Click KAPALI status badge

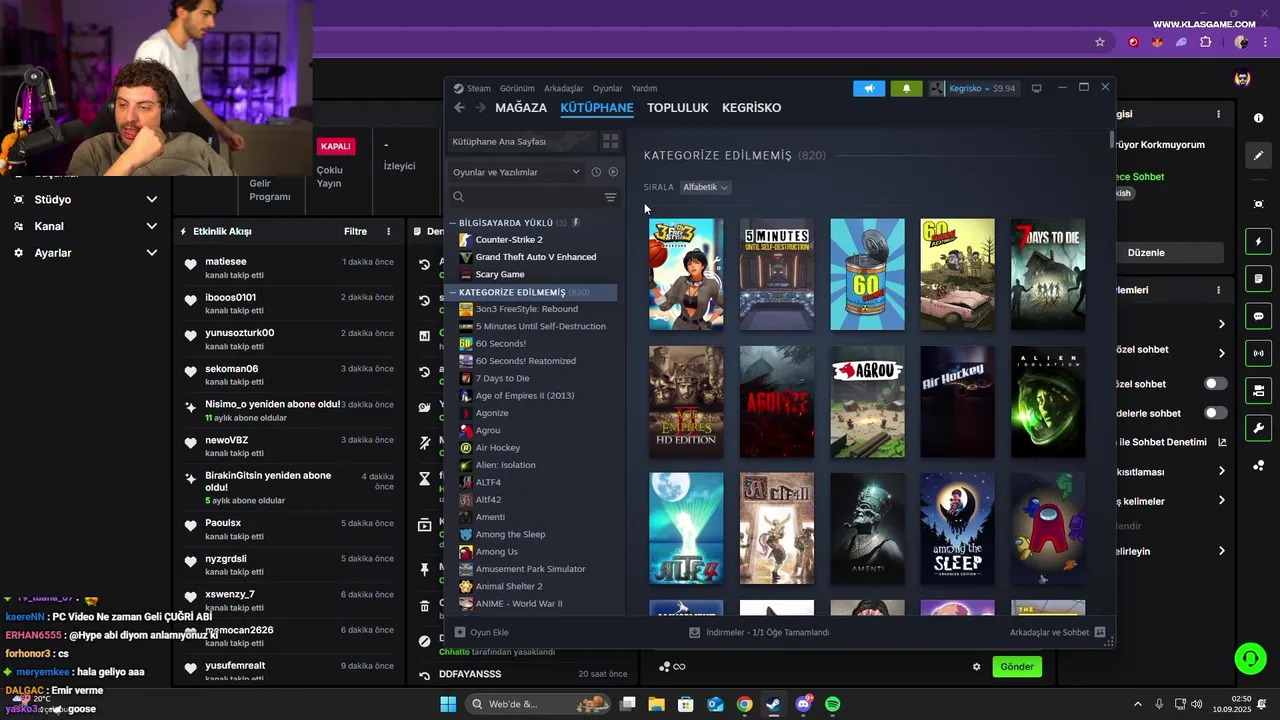[x=336, y=146]
